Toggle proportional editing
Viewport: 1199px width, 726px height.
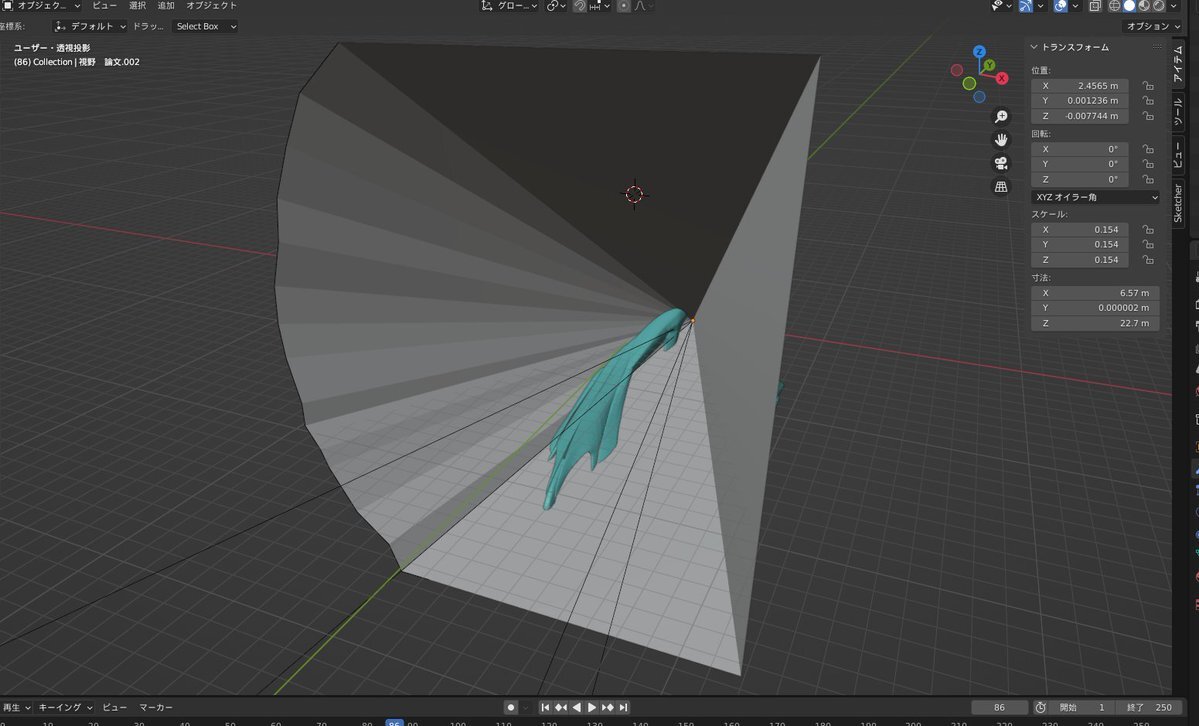pos(623,6)
